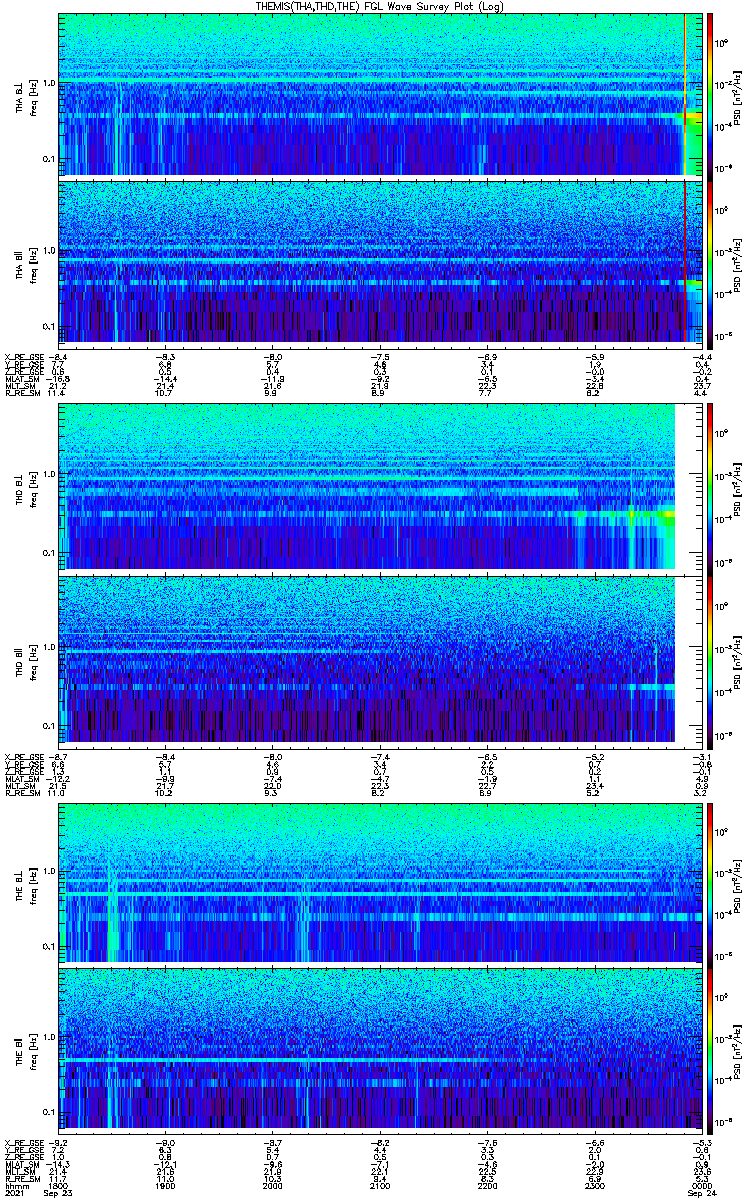Click the X_RE_GSE row label under THD panels
The height and width of the screenshot is (1200, 750).
coord(22,757)
